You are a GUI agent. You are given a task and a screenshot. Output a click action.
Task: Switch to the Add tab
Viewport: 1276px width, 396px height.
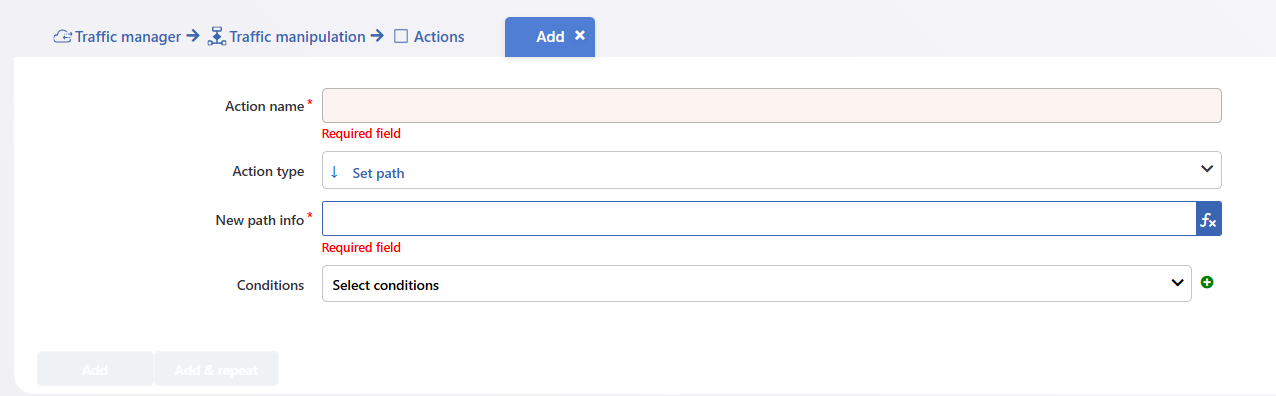coord(549,37)
